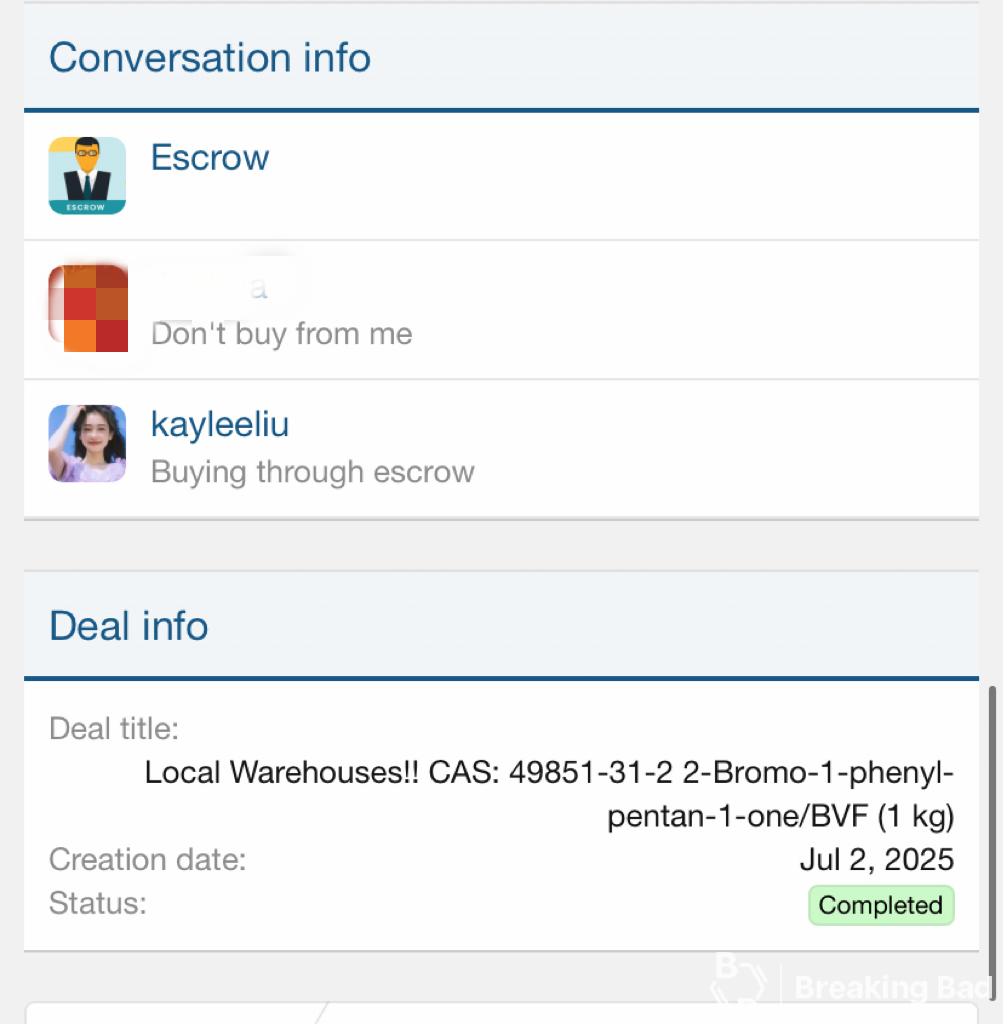Viewport: 1003px width, 1024px height.
Task: Click the Escrow username link
Action: coord(210,157)
